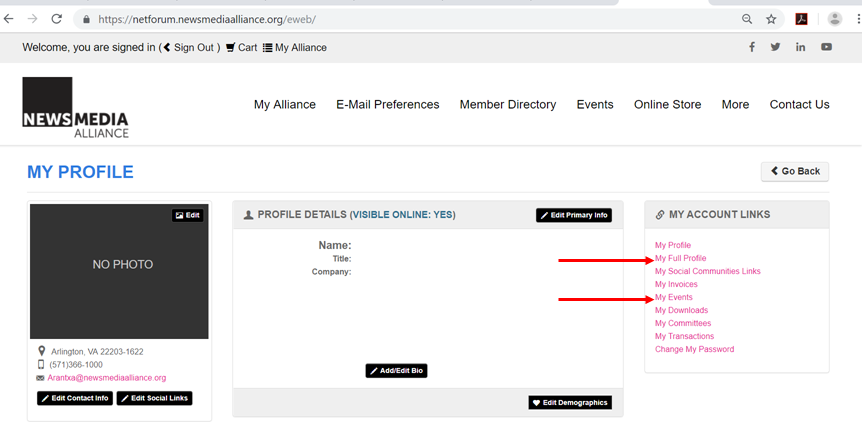The width and height of the screenshot is (862, 422).
Task: Open the My Alliance navigation item
Action: 285,104
